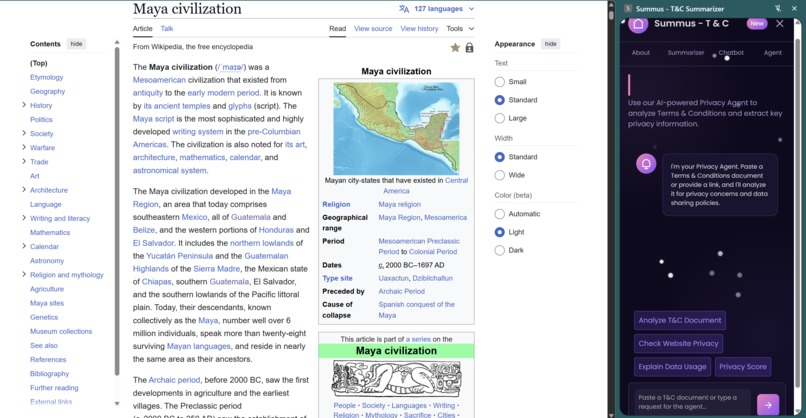Select Wide width option

point(499,175)
